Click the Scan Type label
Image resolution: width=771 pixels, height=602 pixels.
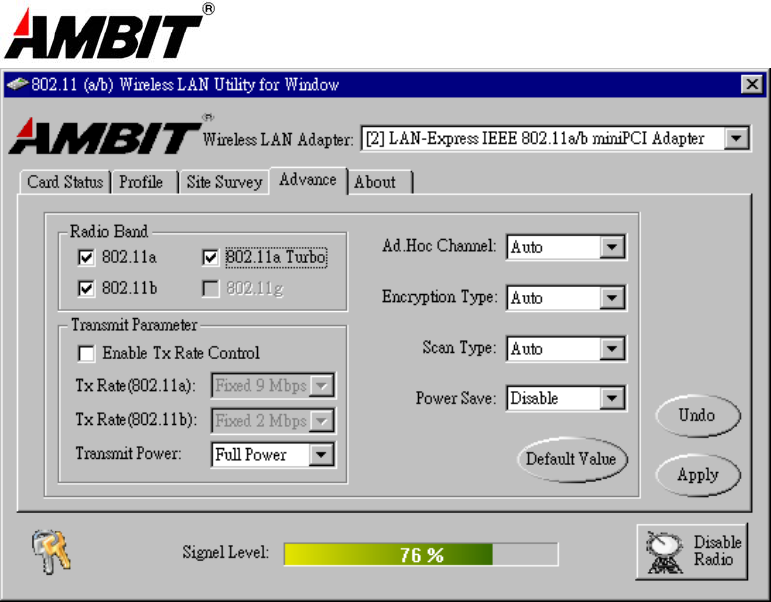click(x=460, y=348)
